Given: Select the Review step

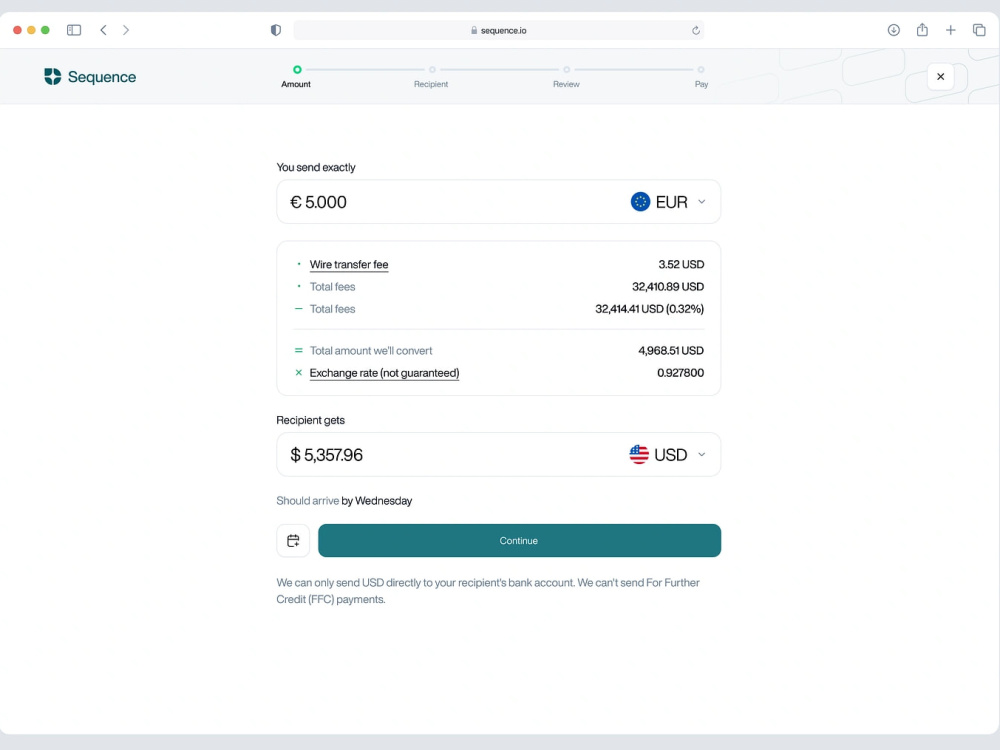Looking at the screenshot, I should (x=566, y=77).
